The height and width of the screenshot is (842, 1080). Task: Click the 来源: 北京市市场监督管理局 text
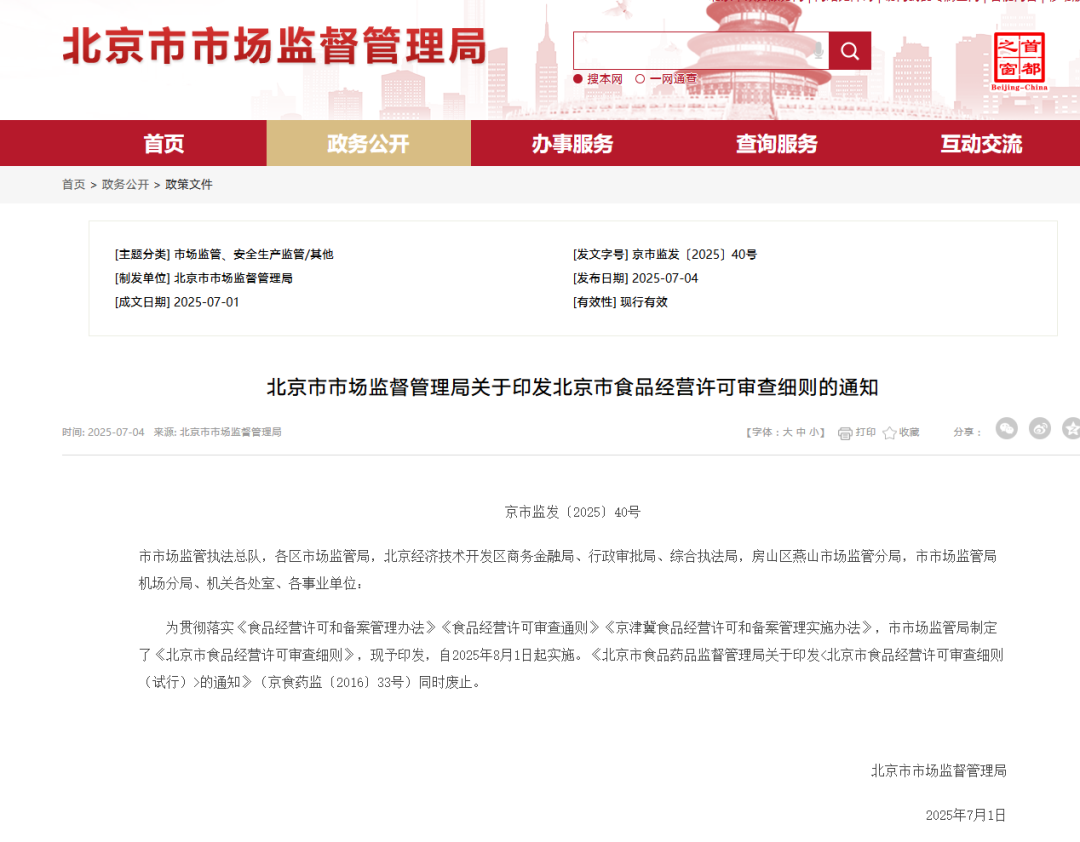pyautogui.click(x=218, y=433)
